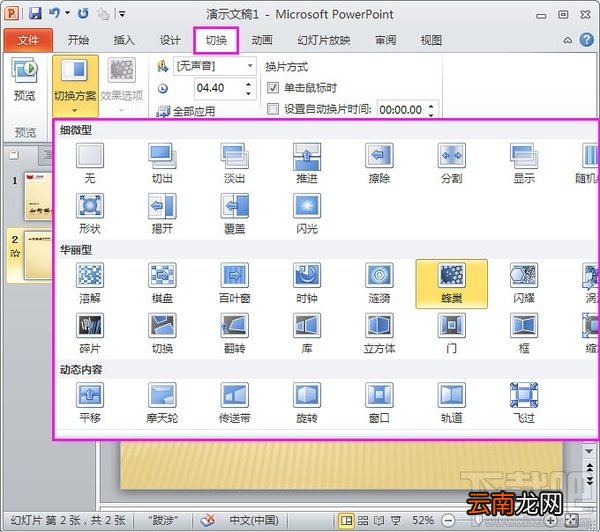Apply the 覆盖 cover transition
The image size is (600, 532).
point(234,214)
